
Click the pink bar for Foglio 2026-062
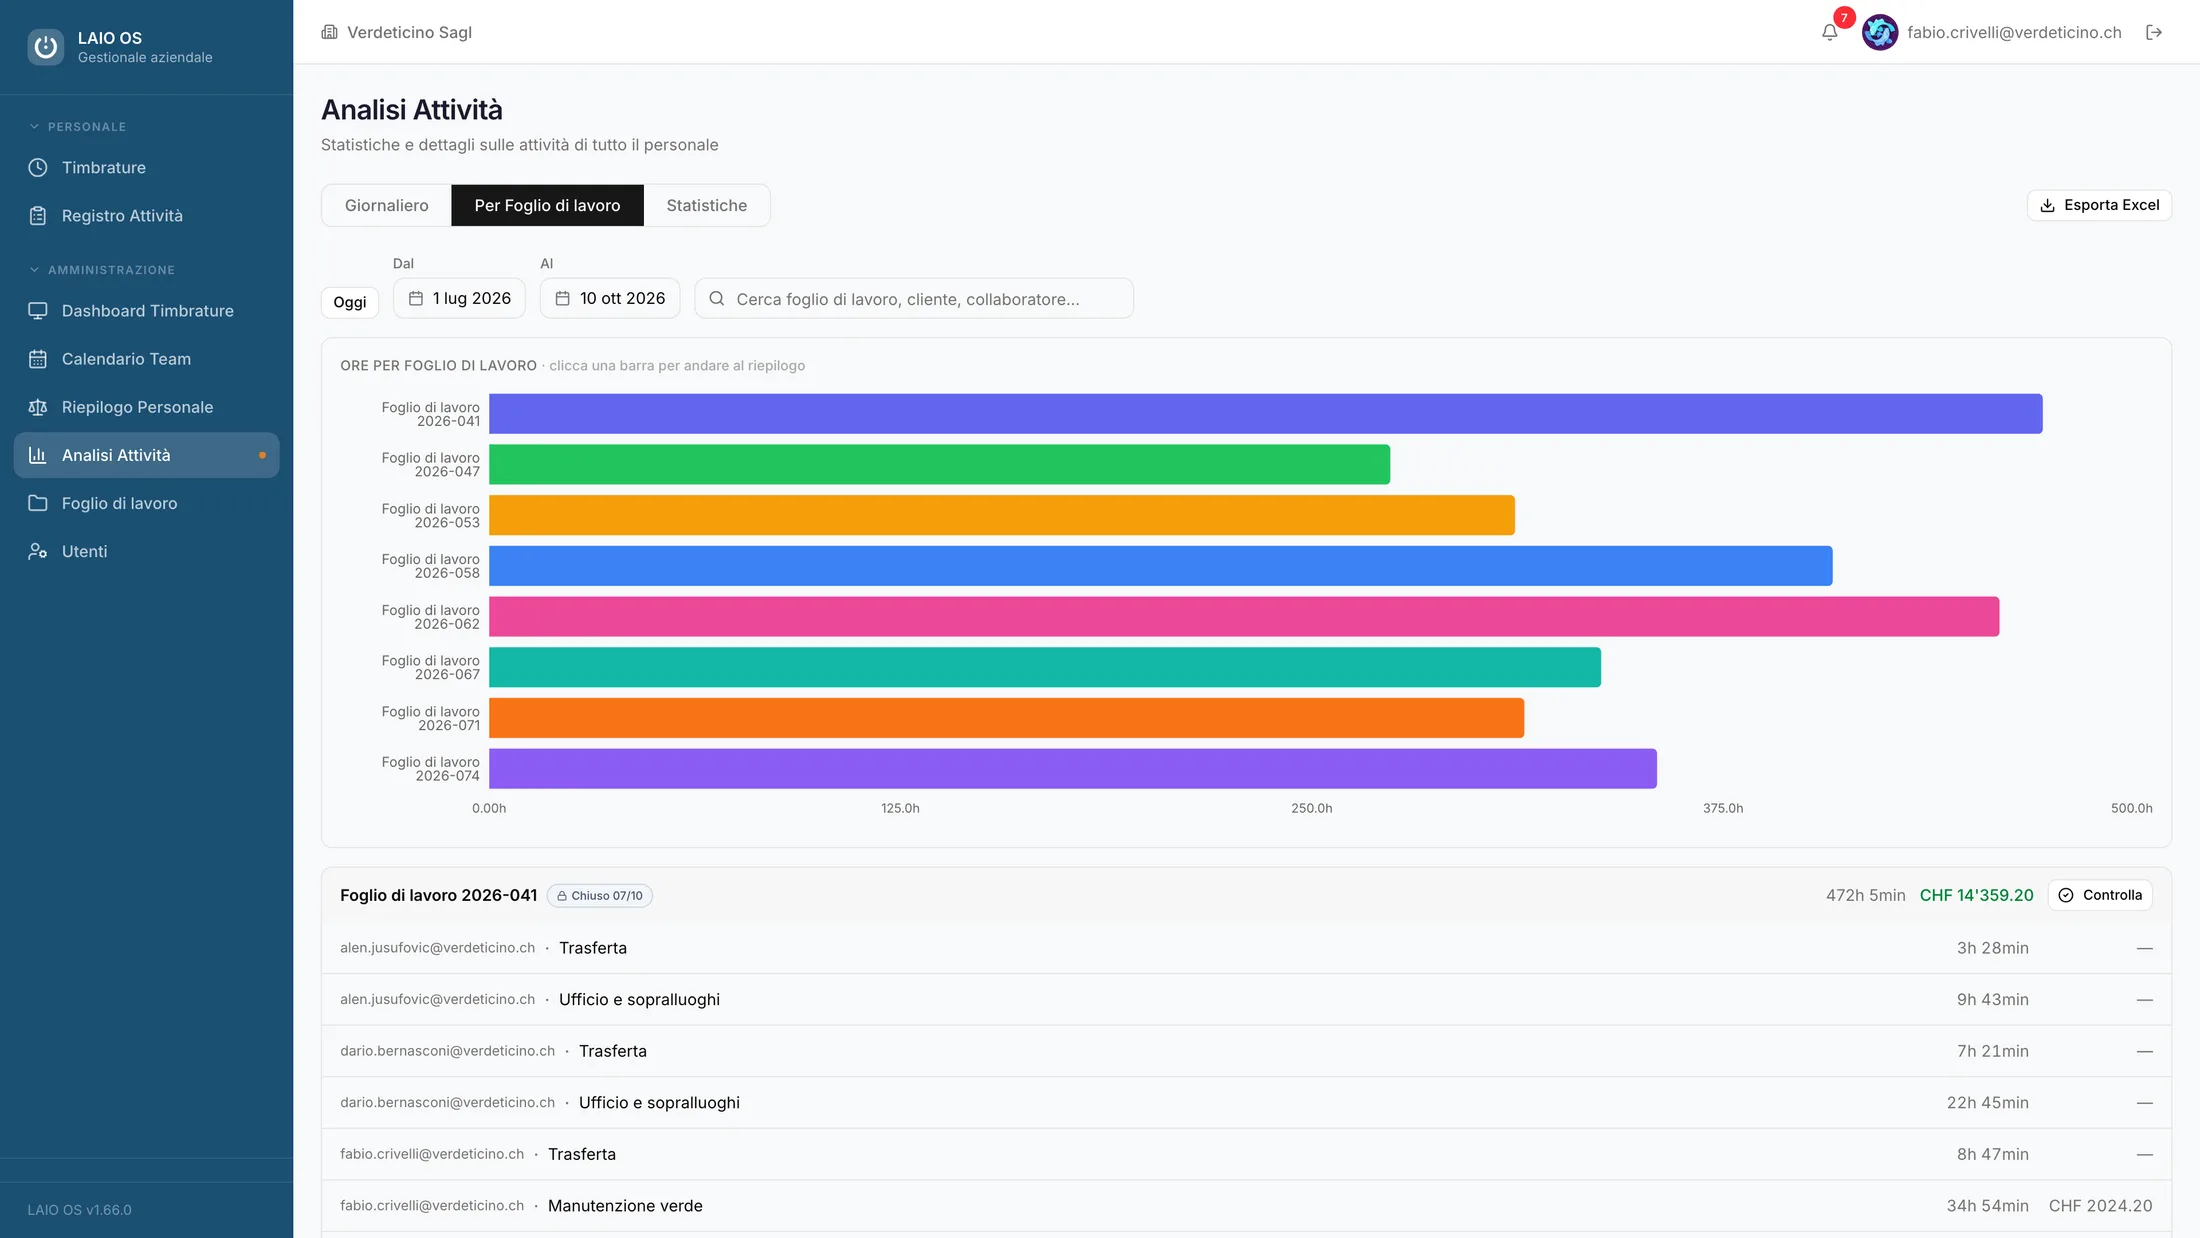[1244, 617]
